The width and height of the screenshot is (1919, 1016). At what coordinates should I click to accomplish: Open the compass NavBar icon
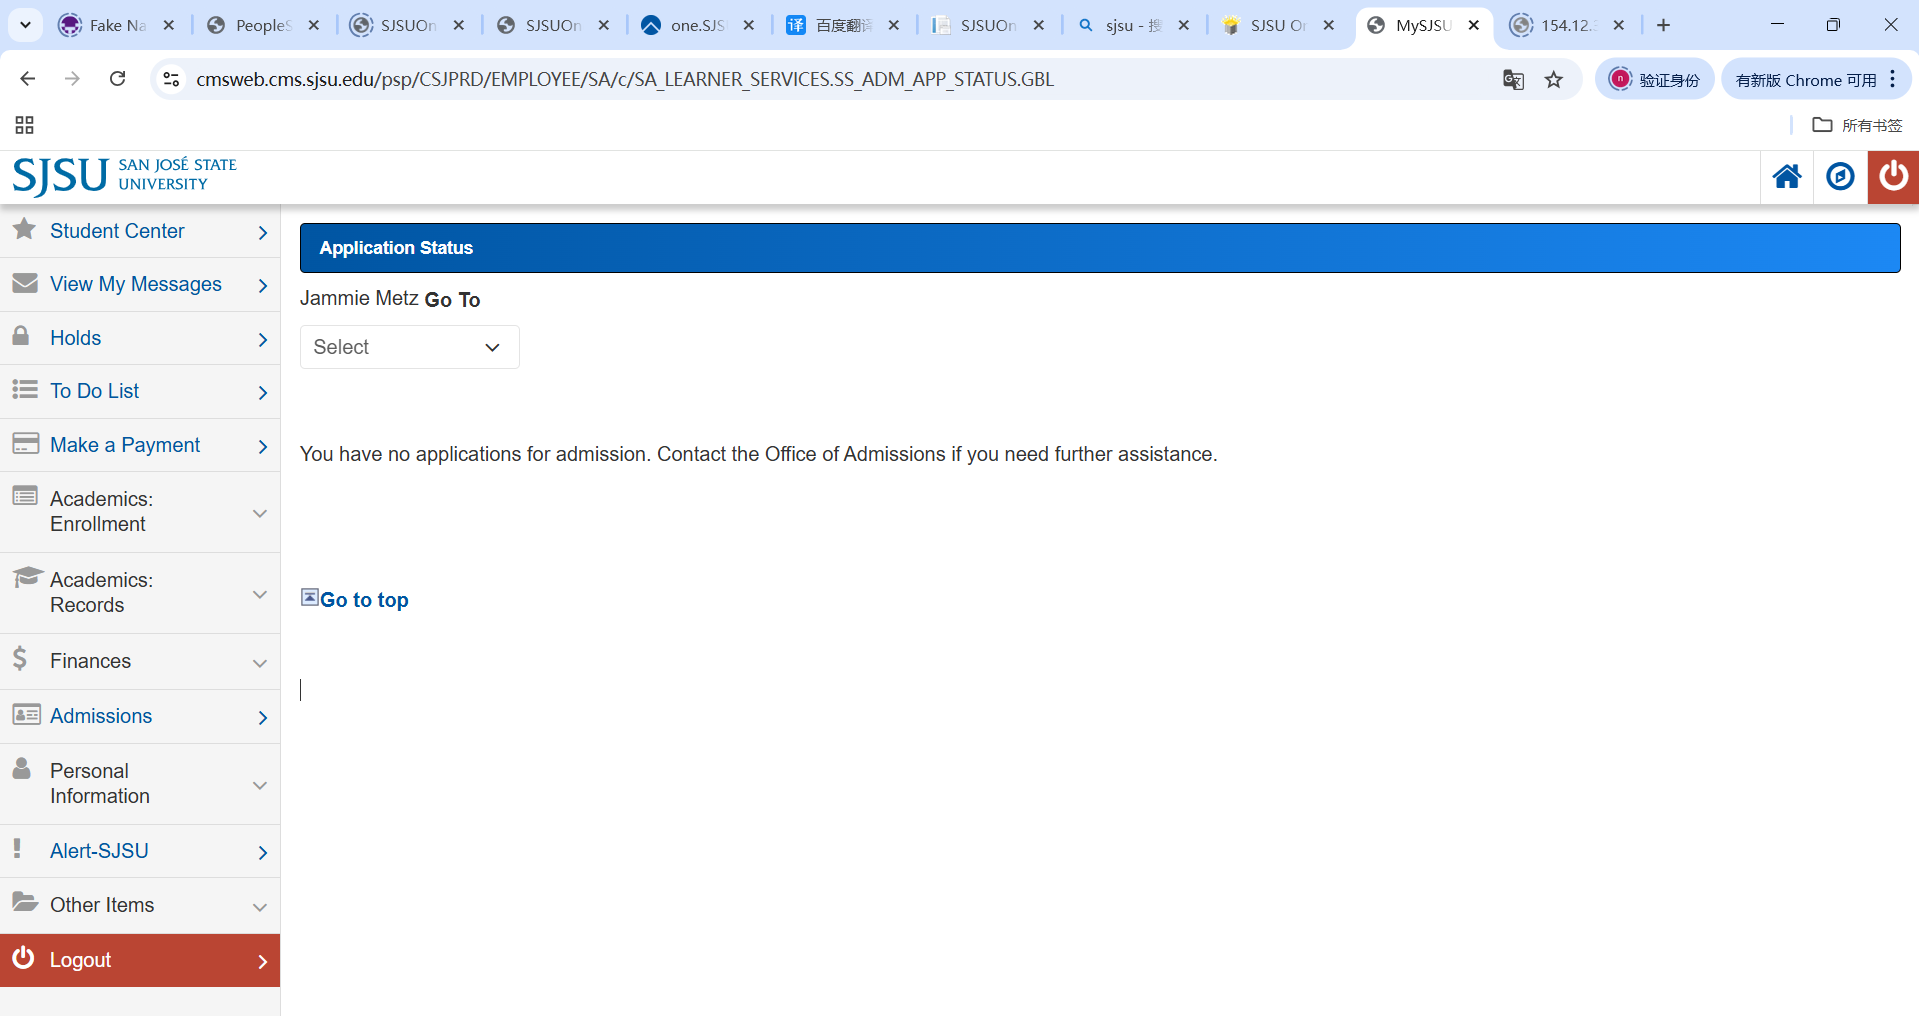[1840, 177]
